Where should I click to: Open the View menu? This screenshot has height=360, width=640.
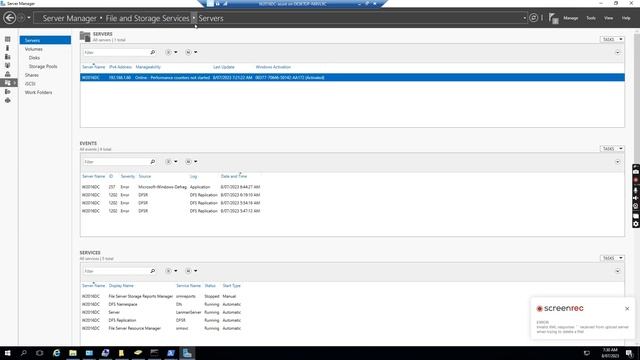coord(609,18)
